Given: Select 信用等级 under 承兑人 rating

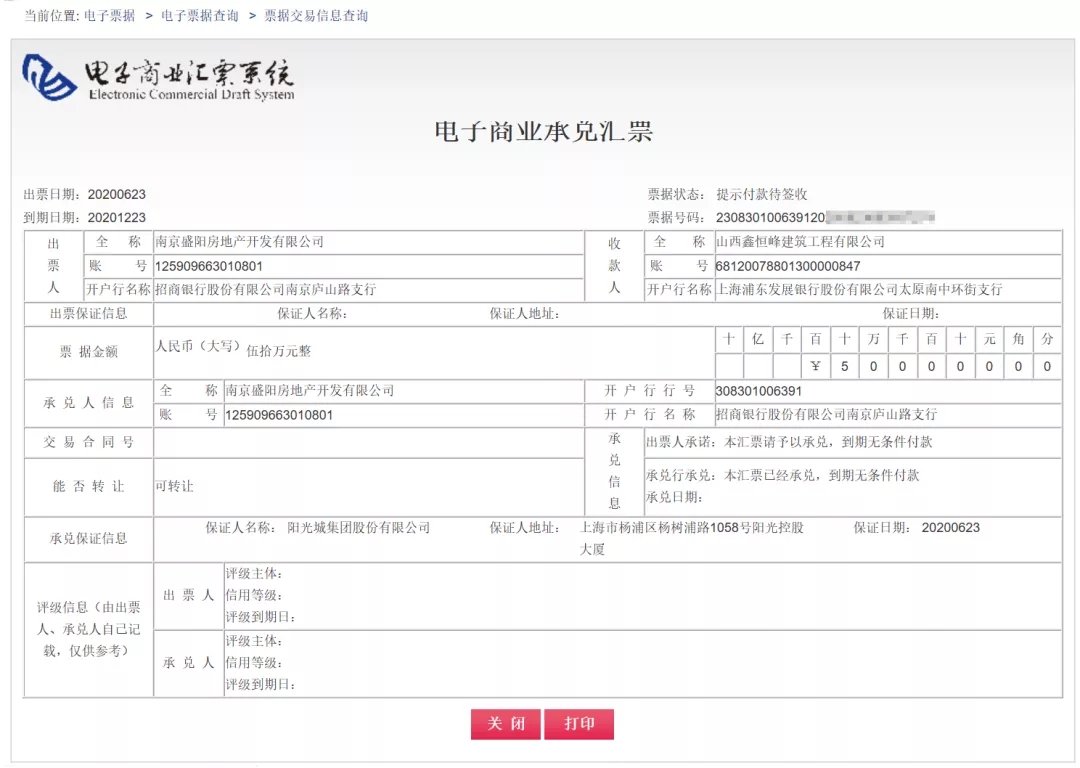Looking at the screenshot, I should [x=253, y=663].
